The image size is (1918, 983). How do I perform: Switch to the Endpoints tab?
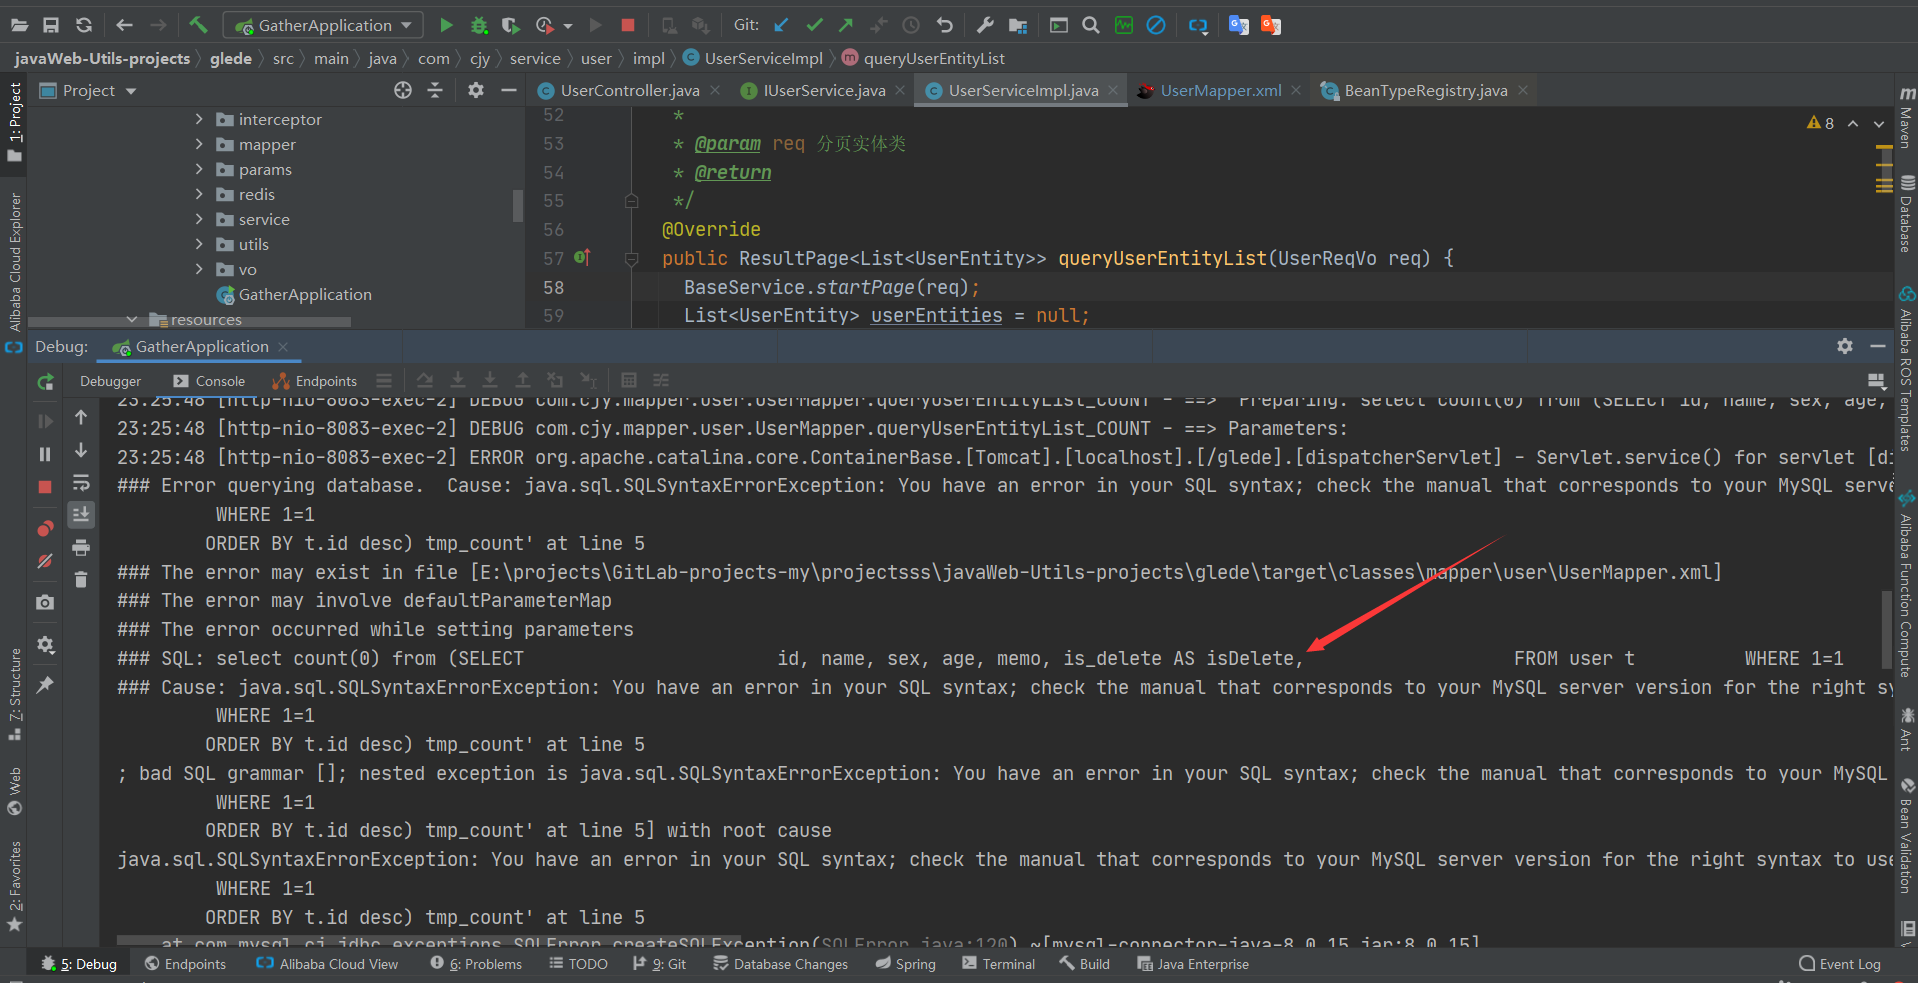[x=314, y=381]
